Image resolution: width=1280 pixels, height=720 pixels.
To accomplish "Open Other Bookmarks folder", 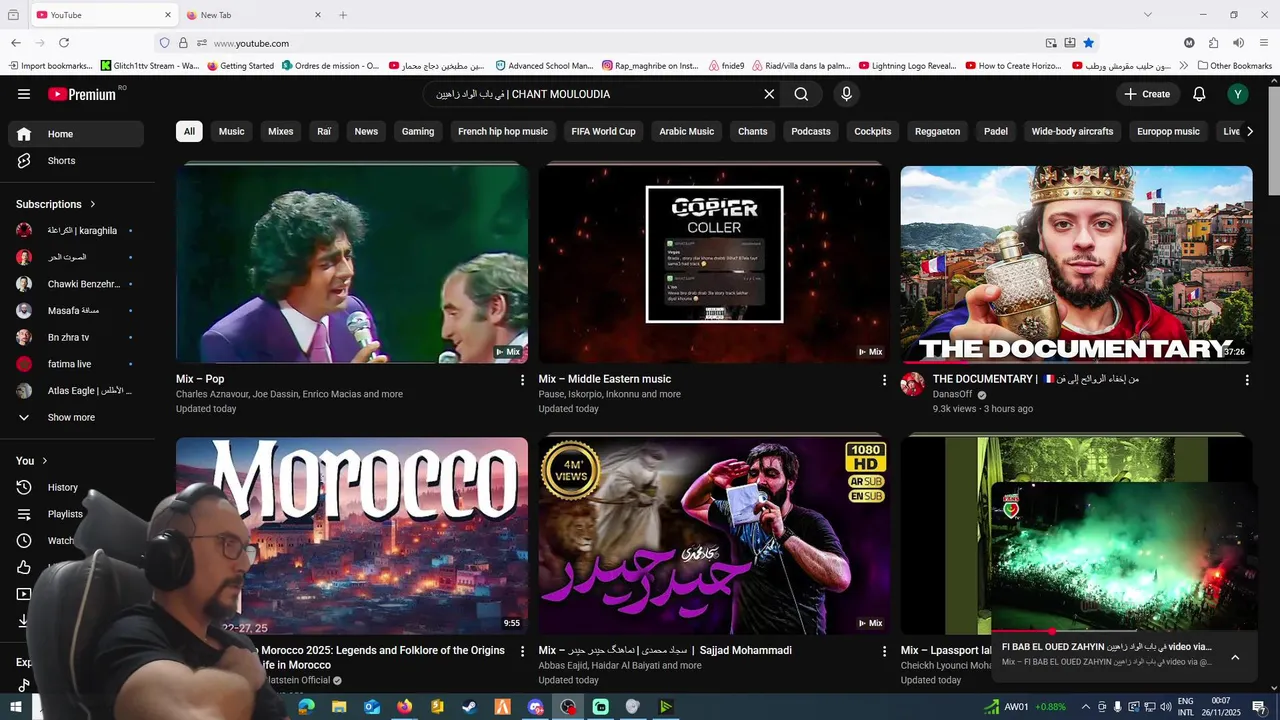I will coord(1234,66).
